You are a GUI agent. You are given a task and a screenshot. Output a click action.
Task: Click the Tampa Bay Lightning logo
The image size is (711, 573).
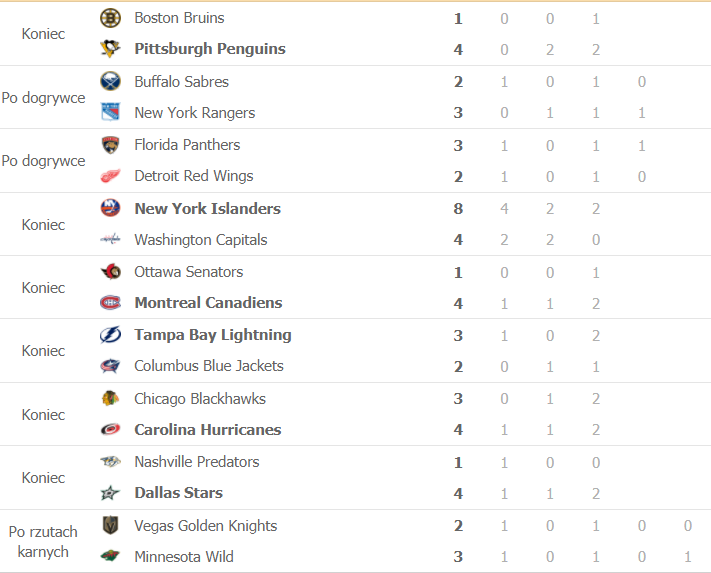coord(110,335)
